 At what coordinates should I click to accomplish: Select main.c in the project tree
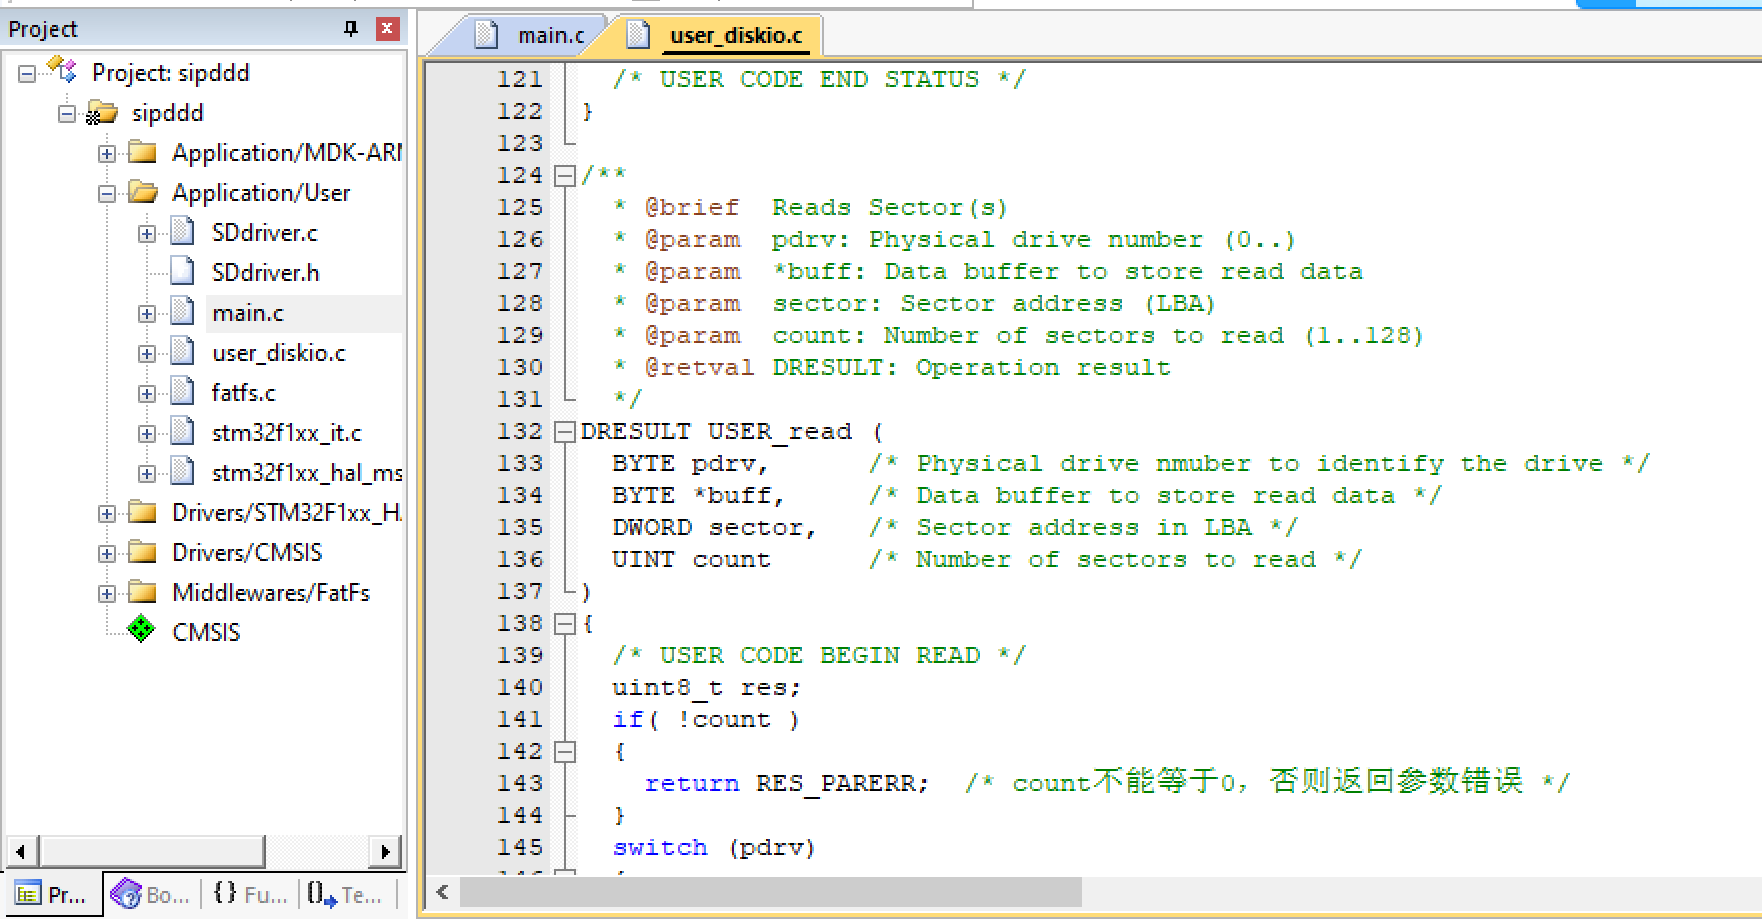coord(248,313)
